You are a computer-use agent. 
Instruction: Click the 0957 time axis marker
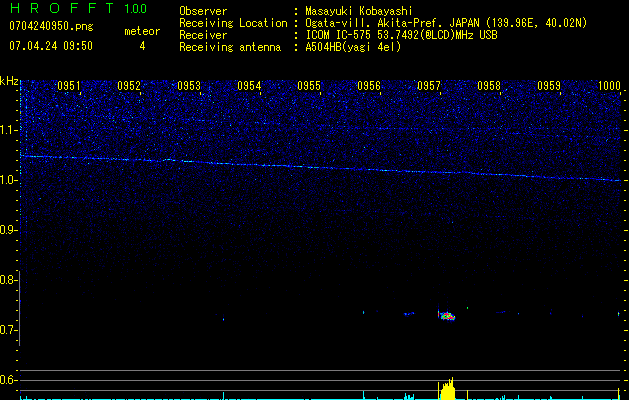(x=429, y=86)
